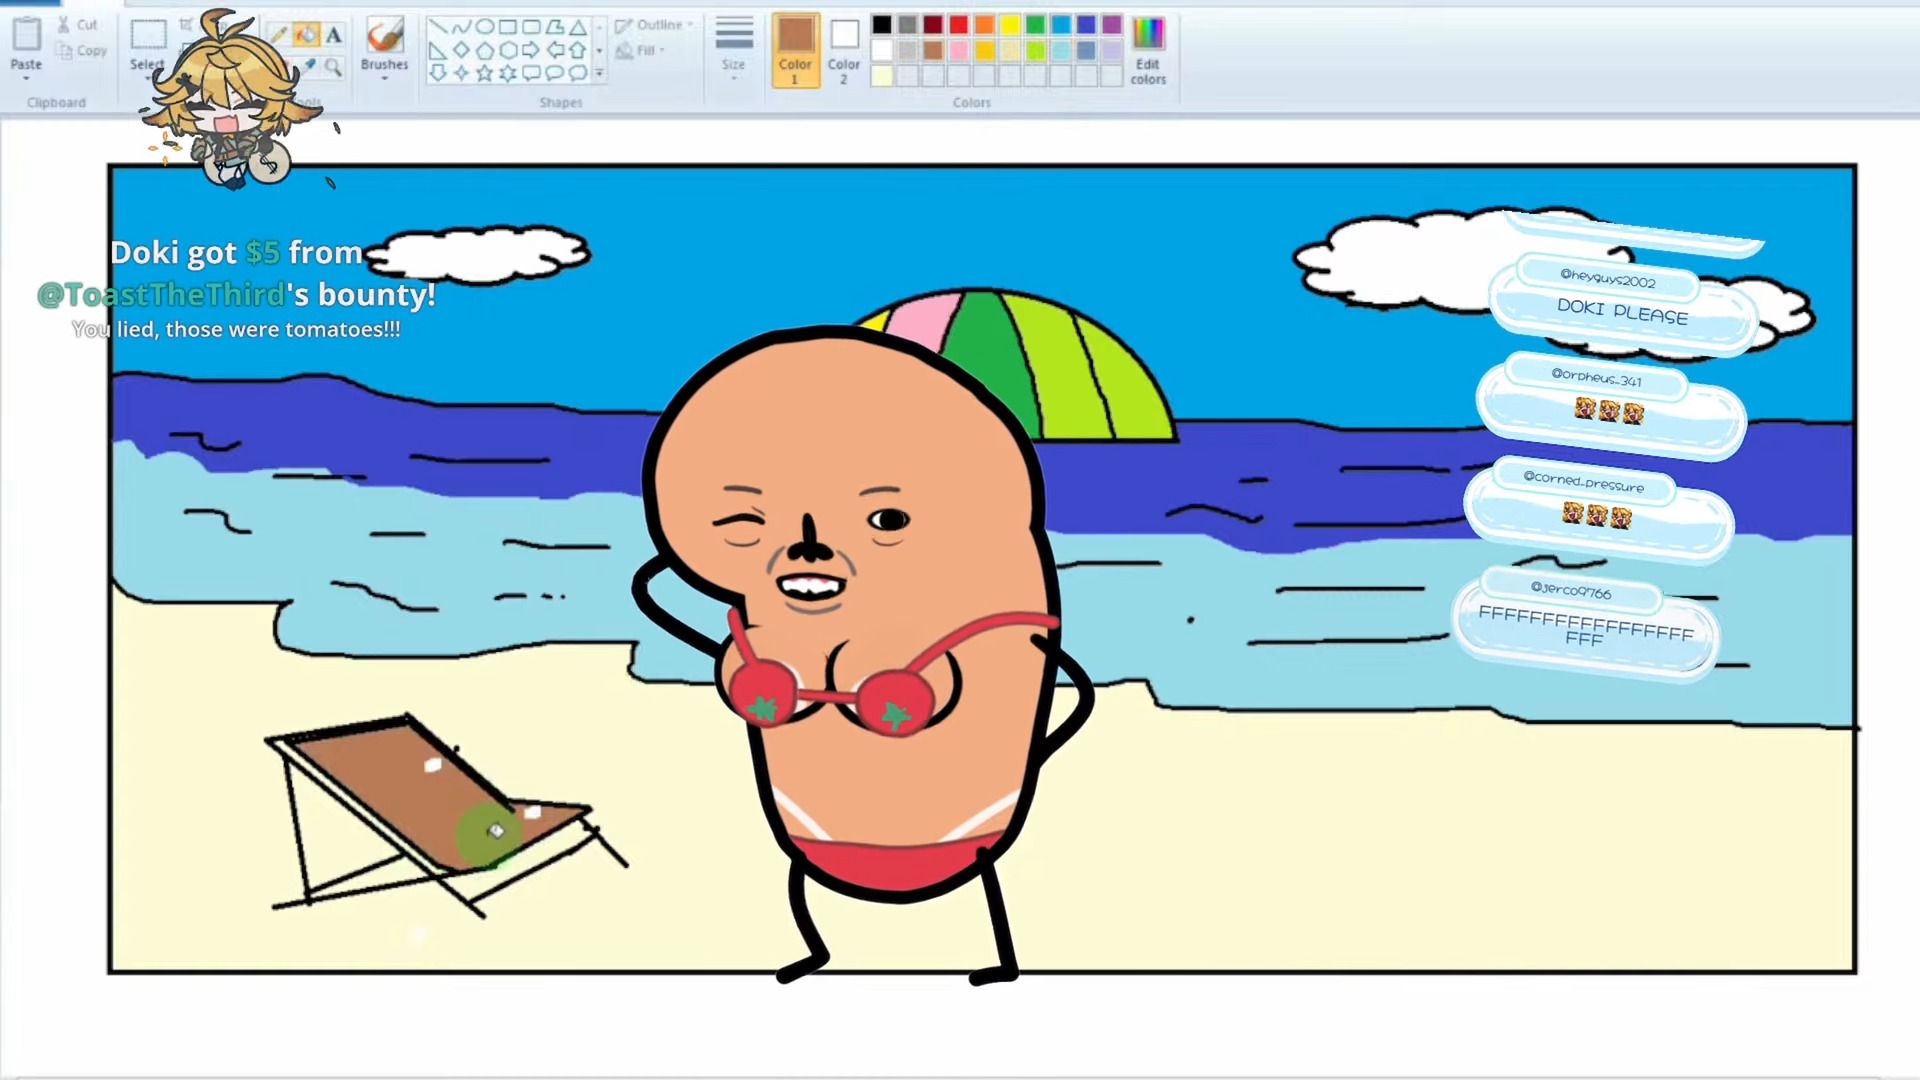The height and width of the screenshot is (1080, 1920).
Task: Select the Magnifier zoom tool
Action: (334, 67)
